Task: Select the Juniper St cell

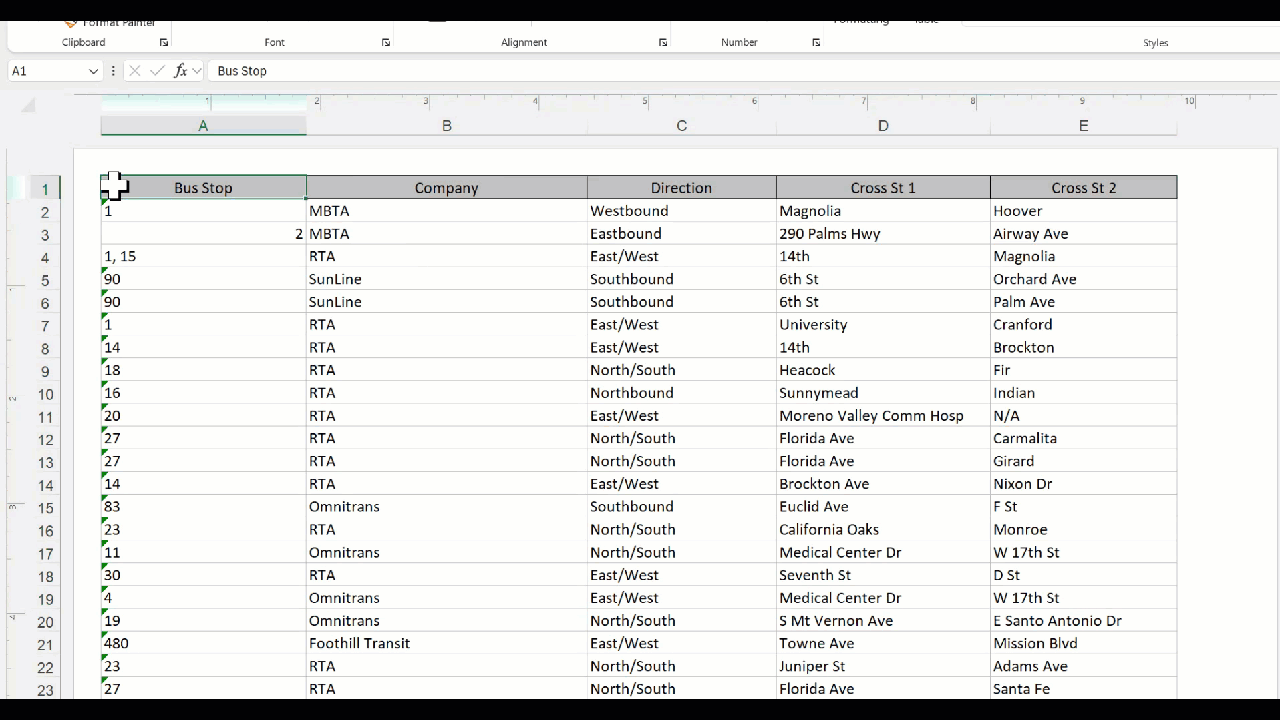Action: (x=883, y=667)
